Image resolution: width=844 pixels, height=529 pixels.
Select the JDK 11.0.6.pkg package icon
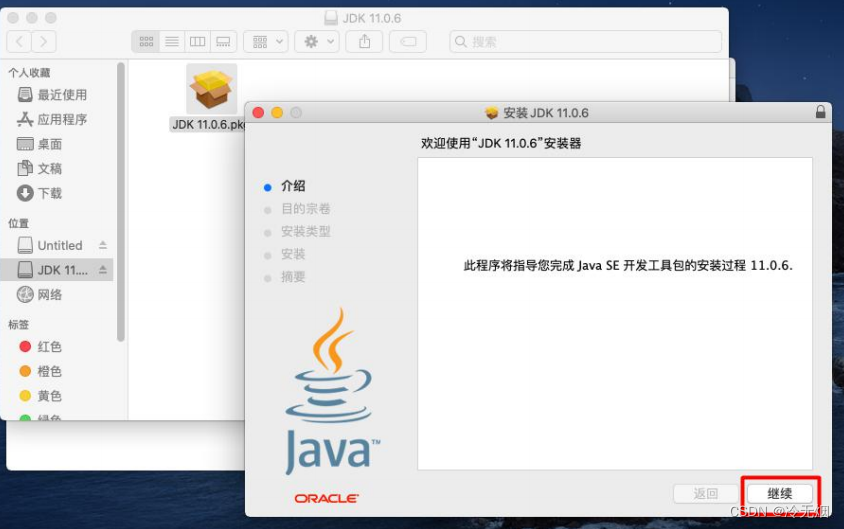212,88
